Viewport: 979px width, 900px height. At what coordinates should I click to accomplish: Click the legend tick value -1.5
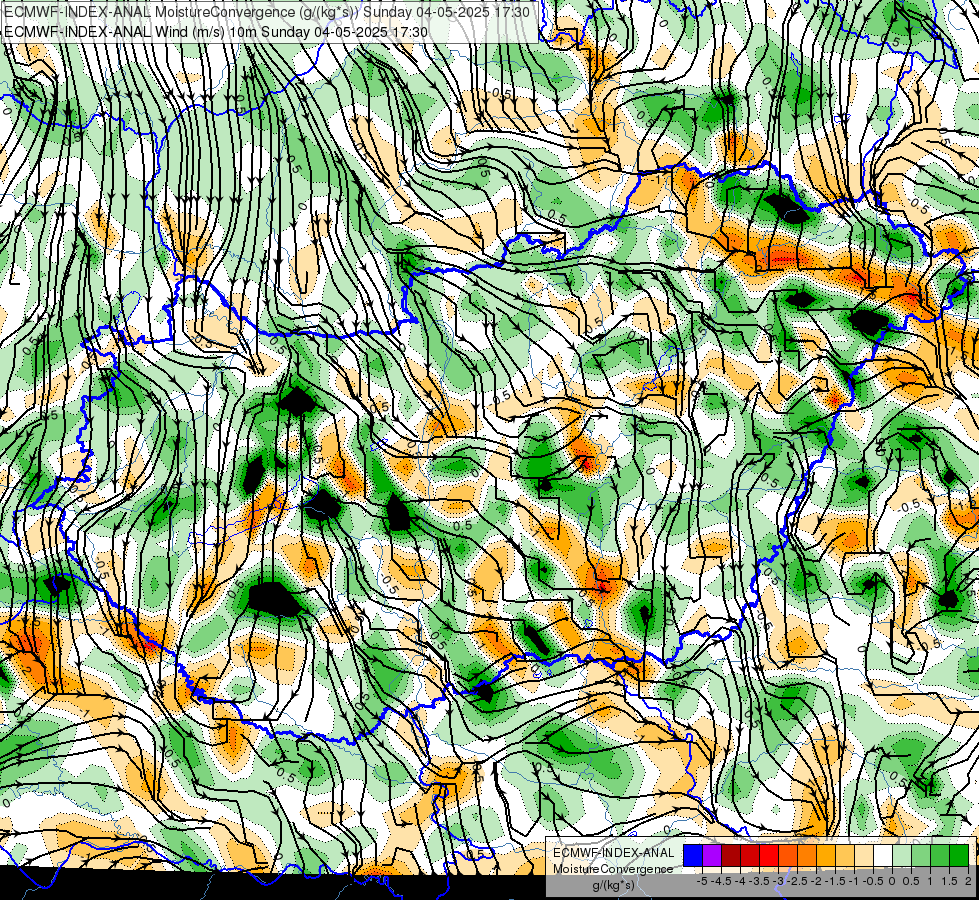tap(835, 881)
